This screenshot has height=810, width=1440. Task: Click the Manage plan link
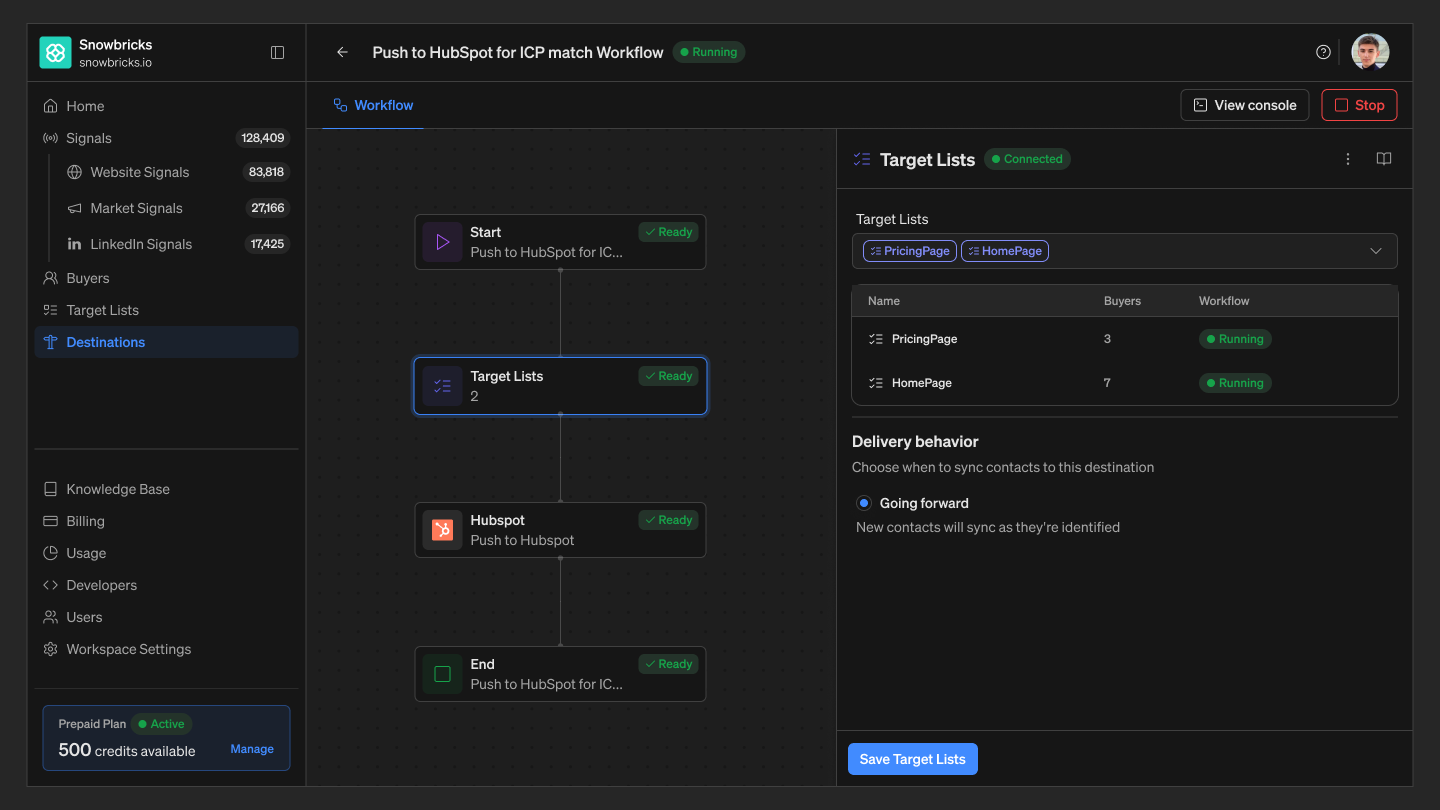(x=252, y=749)
